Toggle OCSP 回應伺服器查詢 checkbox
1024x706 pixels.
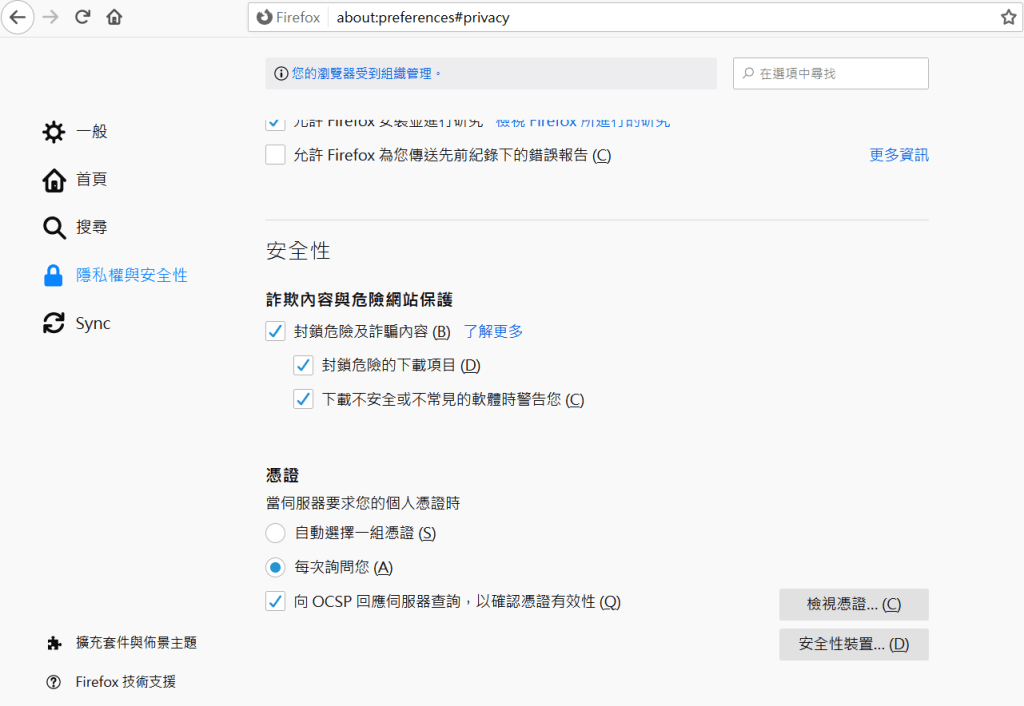coord(275,601)
